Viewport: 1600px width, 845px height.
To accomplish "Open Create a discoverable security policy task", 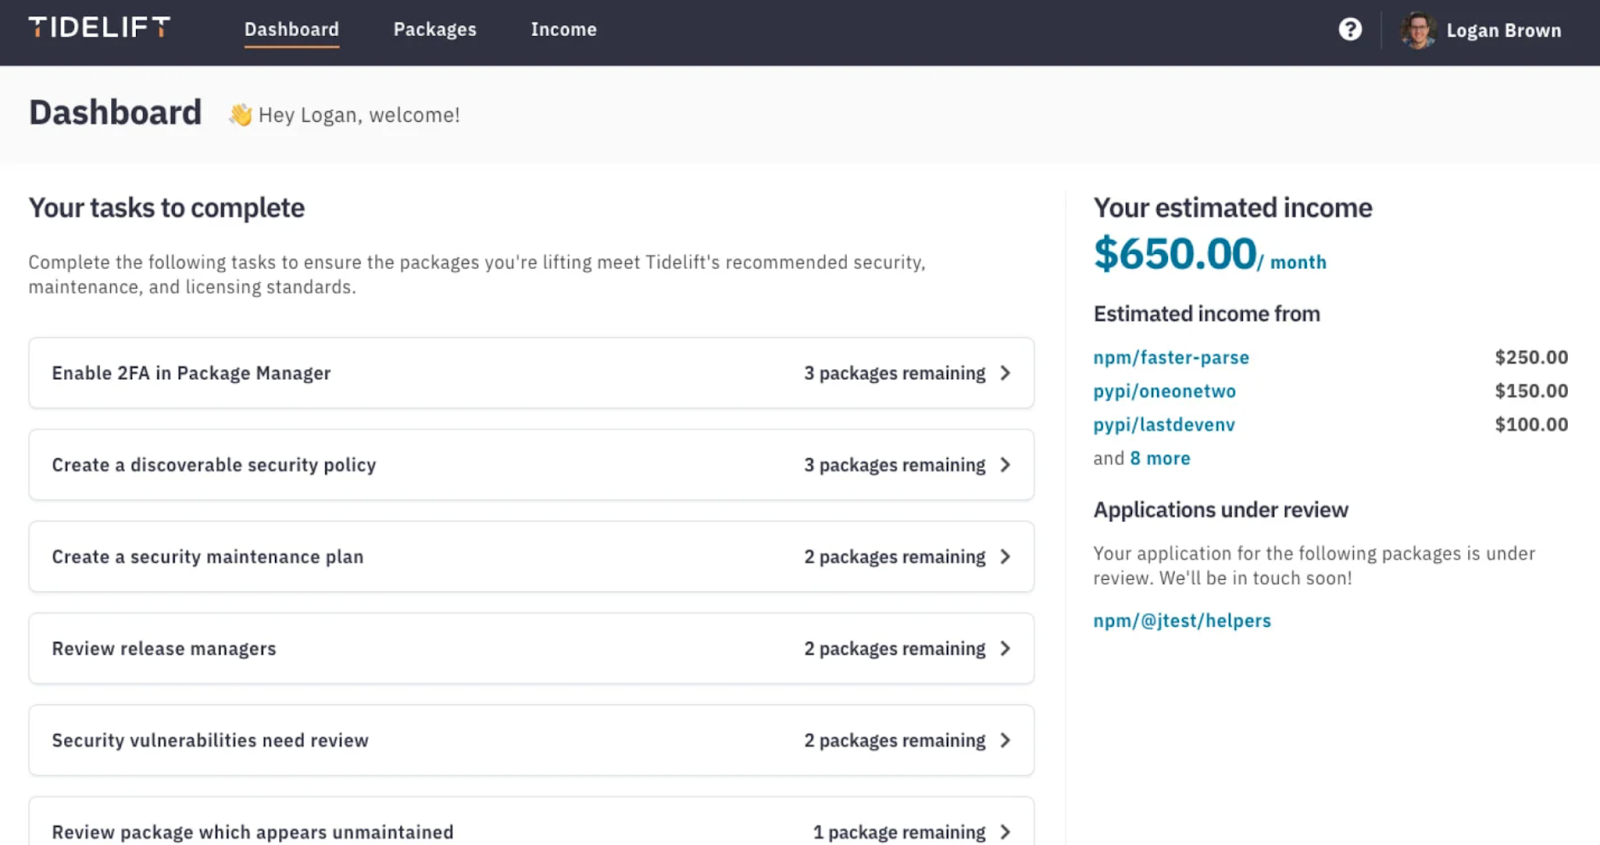I will click(531, 465).
